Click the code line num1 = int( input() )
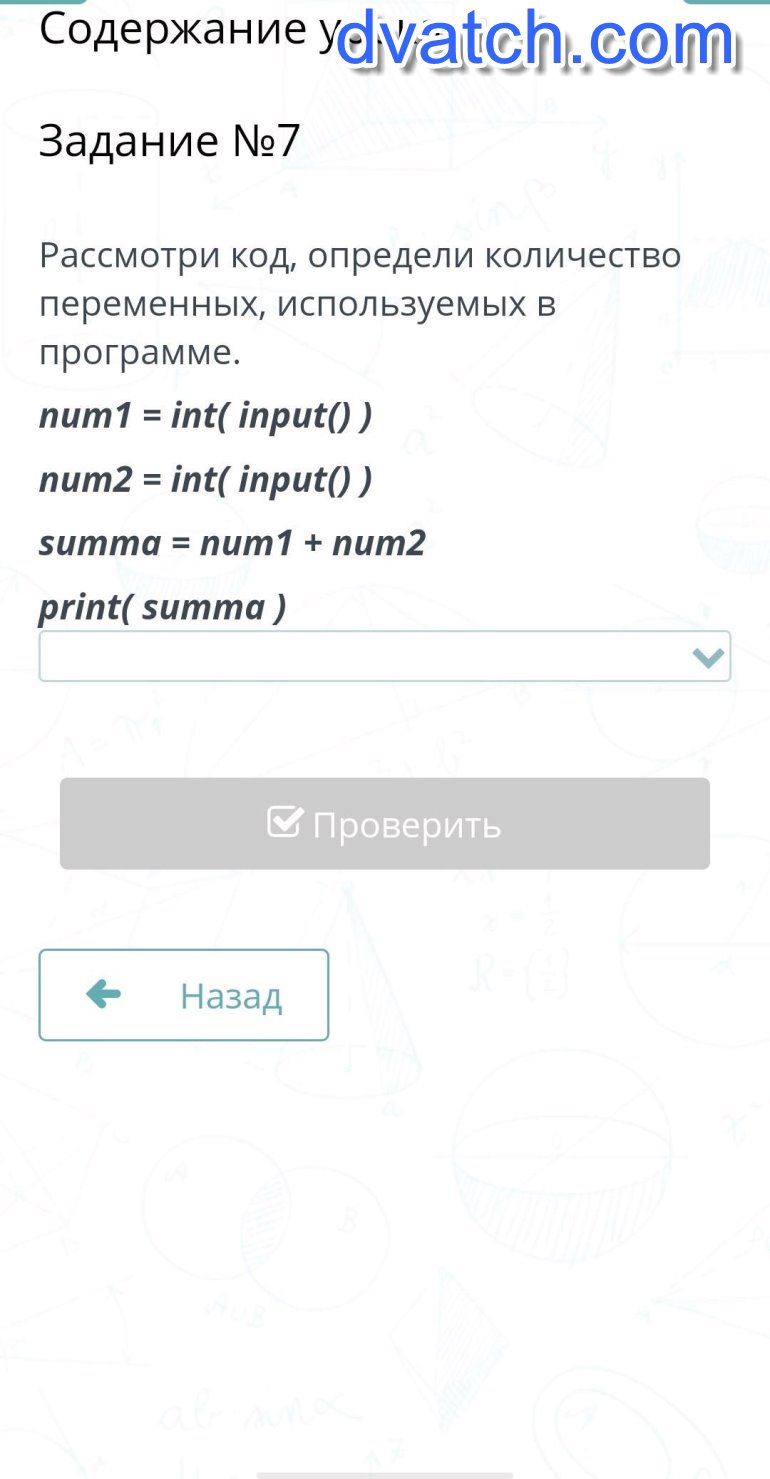The height and width of the screenshot is (1479, 770). click(x=205, y=416)
